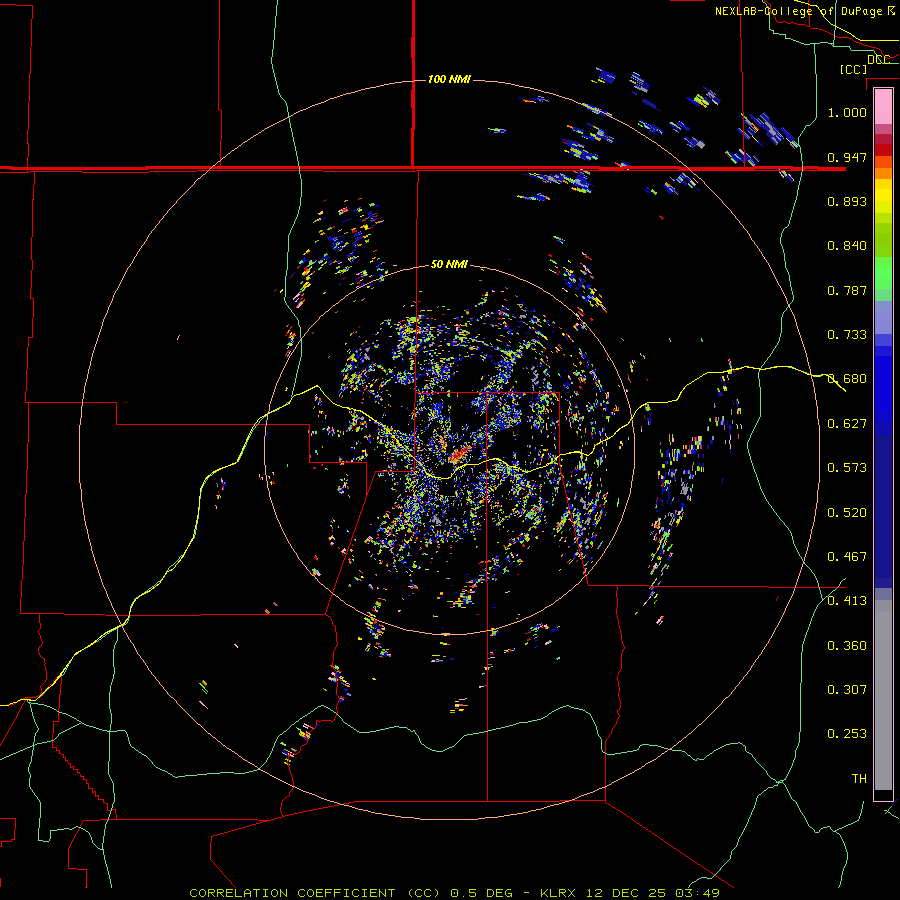Select the 'TH' threshold label on the scale

pyautogui.click(x=859, y=779)
